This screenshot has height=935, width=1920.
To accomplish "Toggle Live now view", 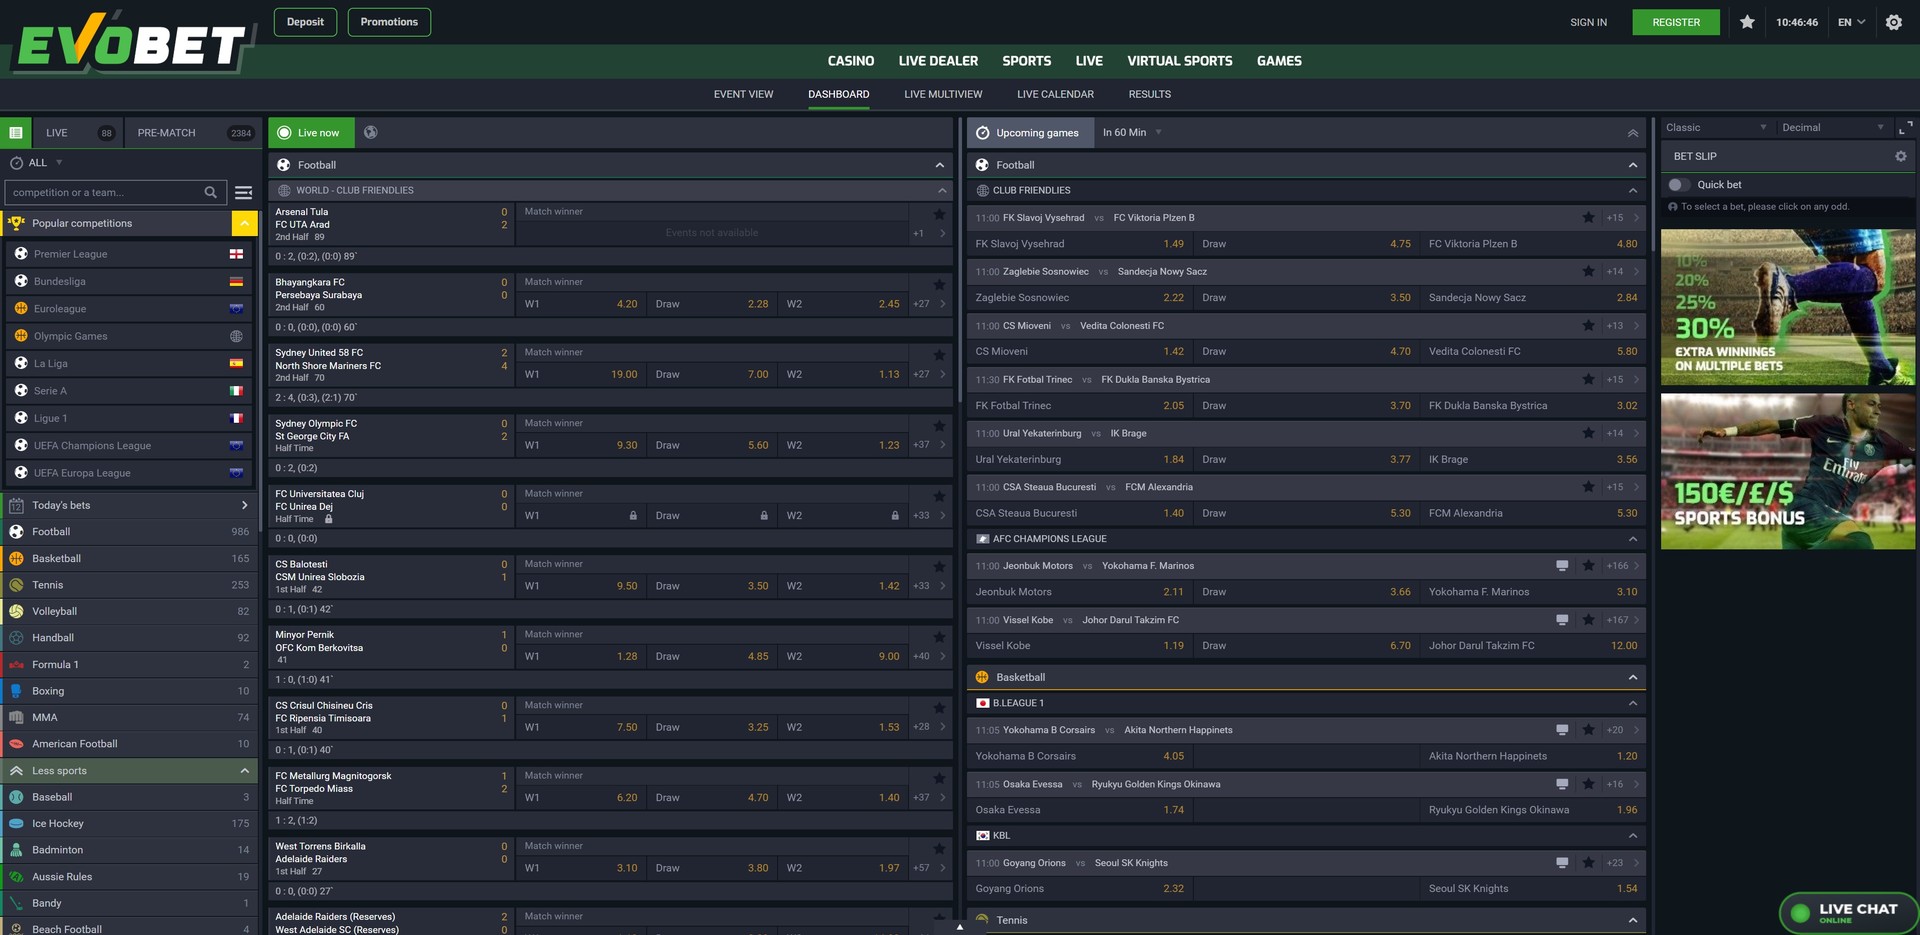I will (310, 133).
